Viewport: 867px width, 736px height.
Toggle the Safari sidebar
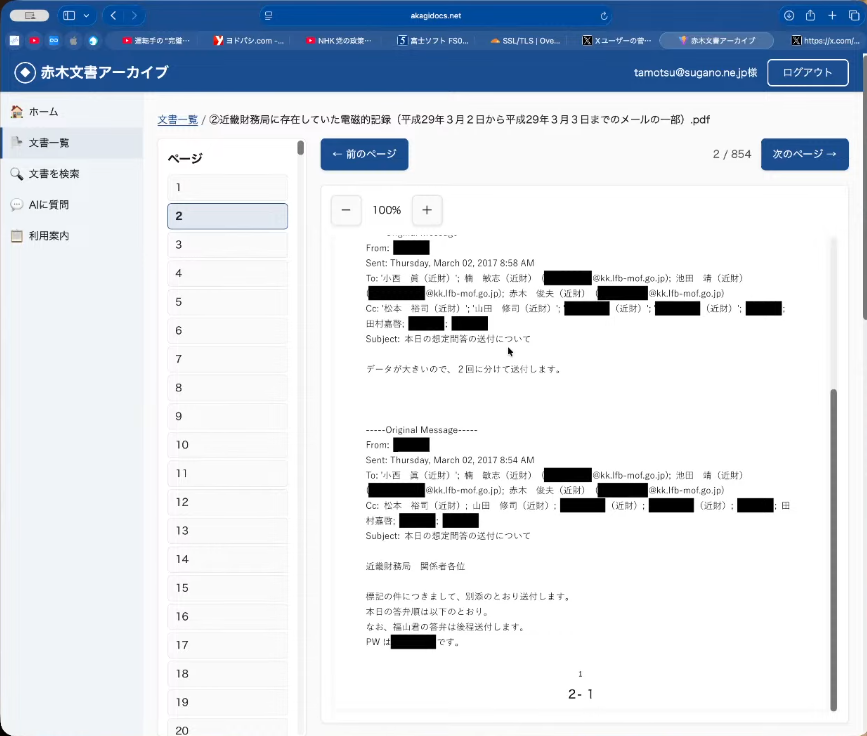pyautogui.click(x=69, y=16)
